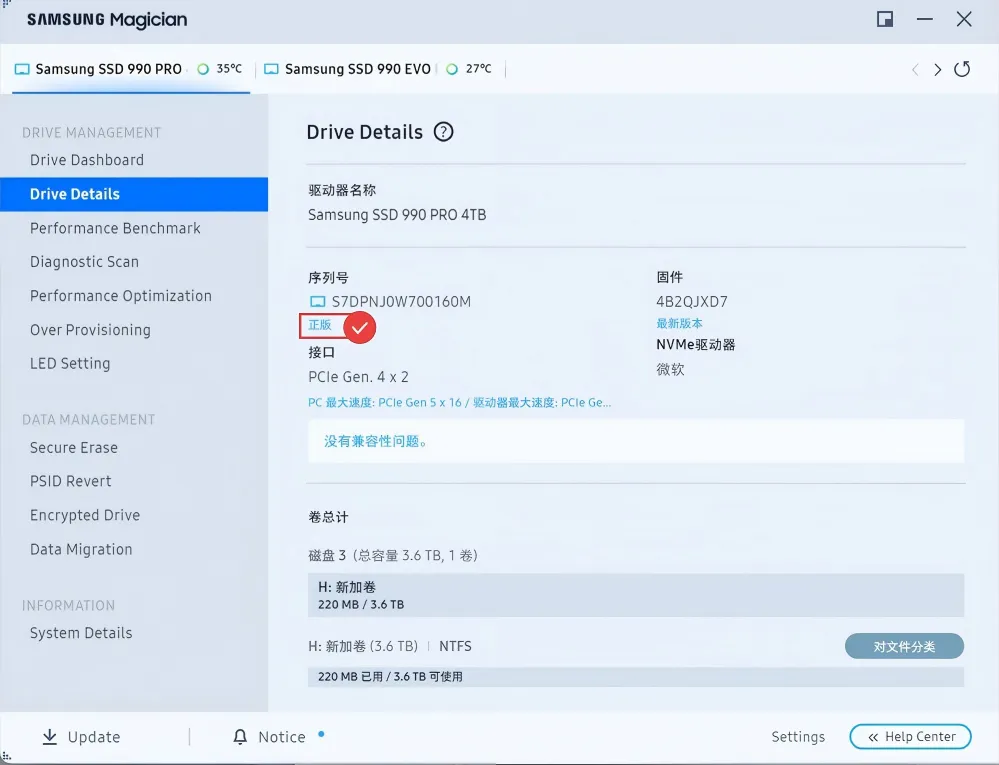Minimize the Samsung Magician window
Image resolution: width=999 pixels, height=765 pixels.
[x=924, y=19]
